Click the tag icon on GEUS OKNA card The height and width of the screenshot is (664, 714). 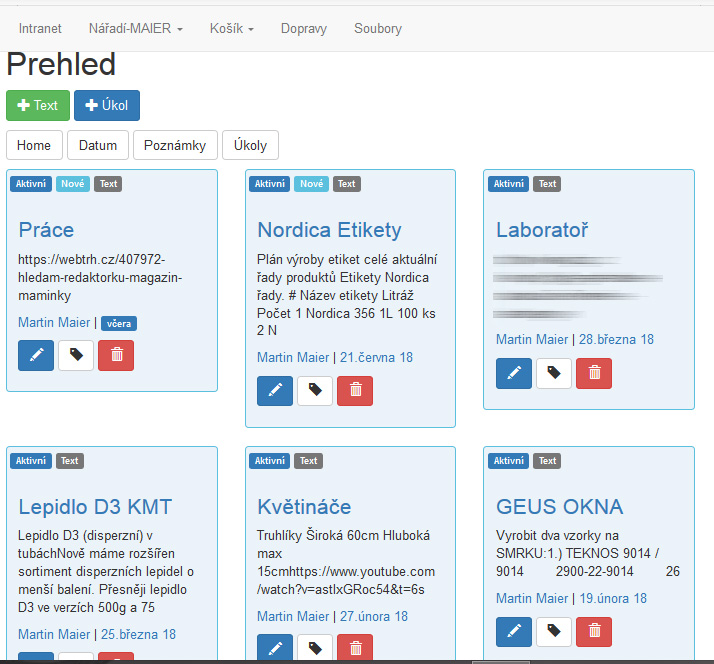(554, 632)
